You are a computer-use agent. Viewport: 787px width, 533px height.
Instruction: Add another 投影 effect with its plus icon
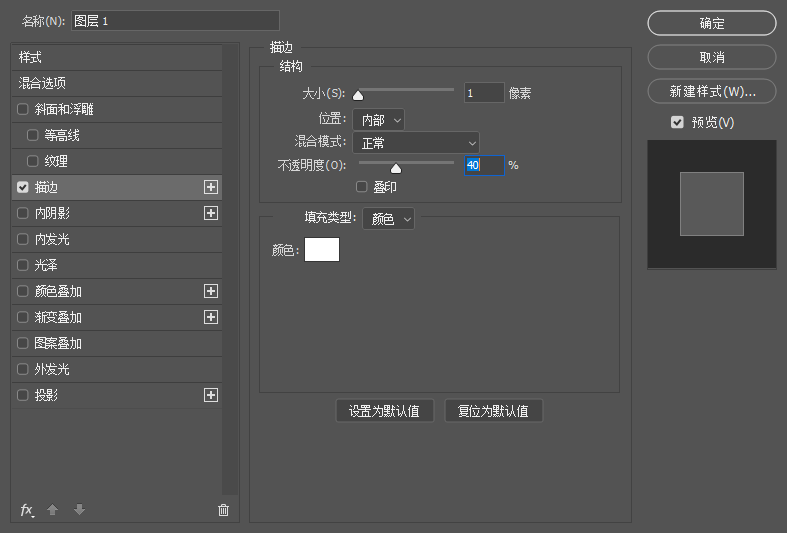pos(211,395)
